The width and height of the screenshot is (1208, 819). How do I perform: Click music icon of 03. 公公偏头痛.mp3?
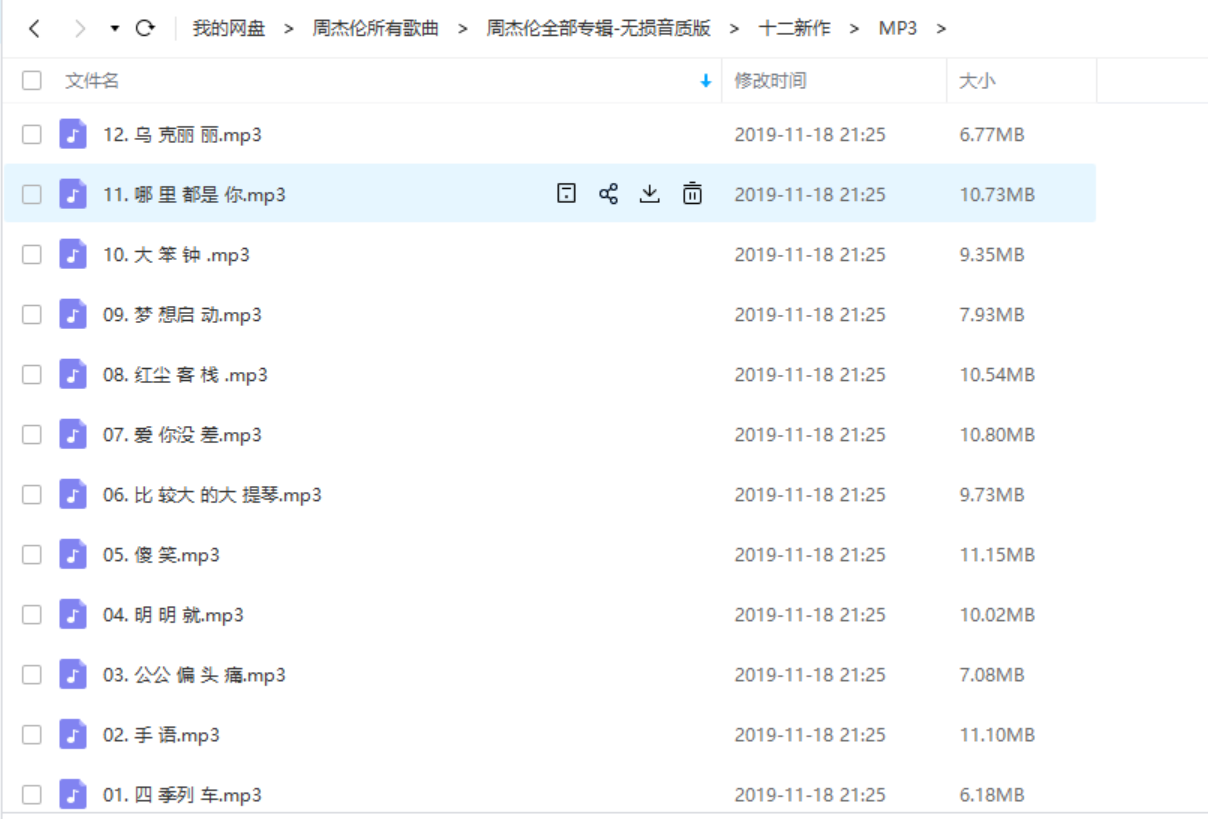[x=73, y=674]
